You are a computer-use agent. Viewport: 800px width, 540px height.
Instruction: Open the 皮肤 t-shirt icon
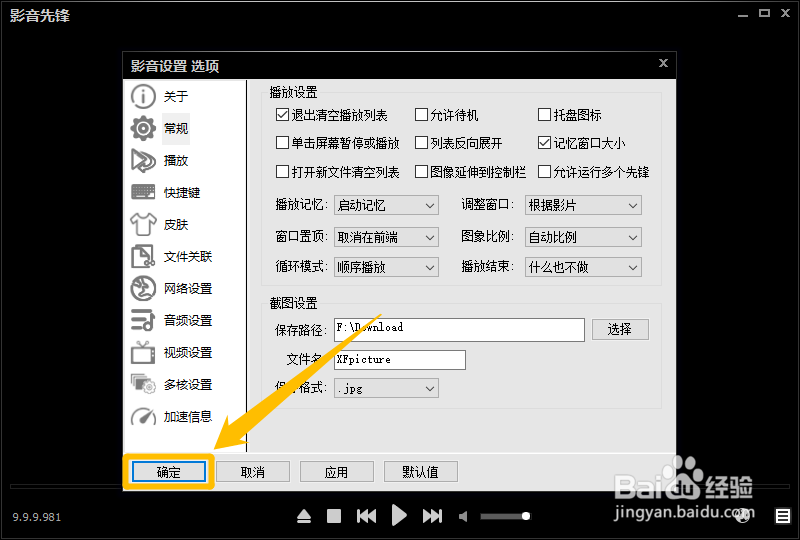(x=143, y=224)
